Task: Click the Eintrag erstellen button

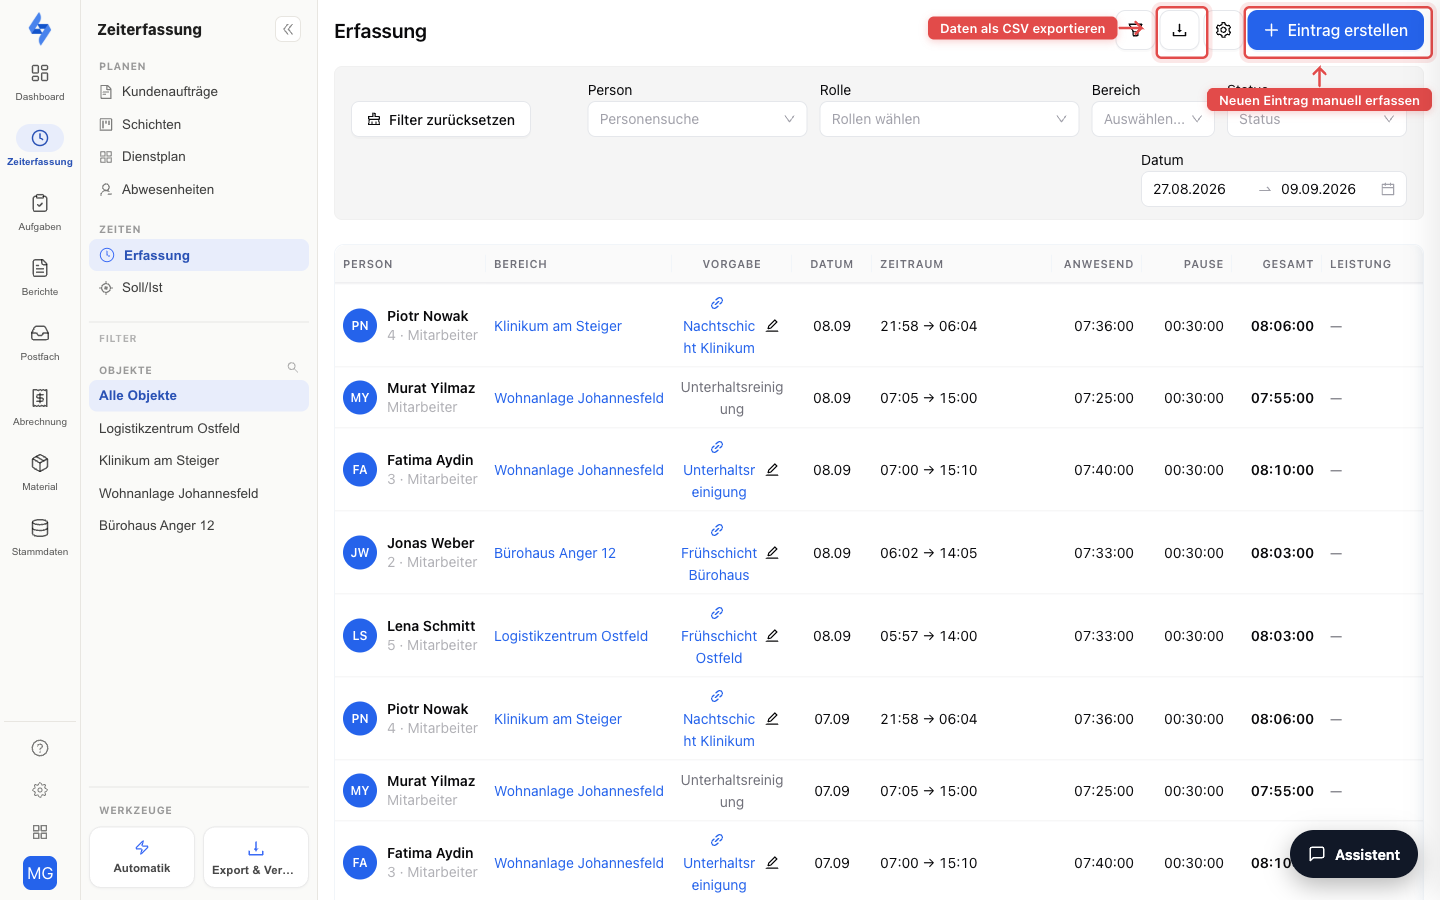Action: (1335, 30)
